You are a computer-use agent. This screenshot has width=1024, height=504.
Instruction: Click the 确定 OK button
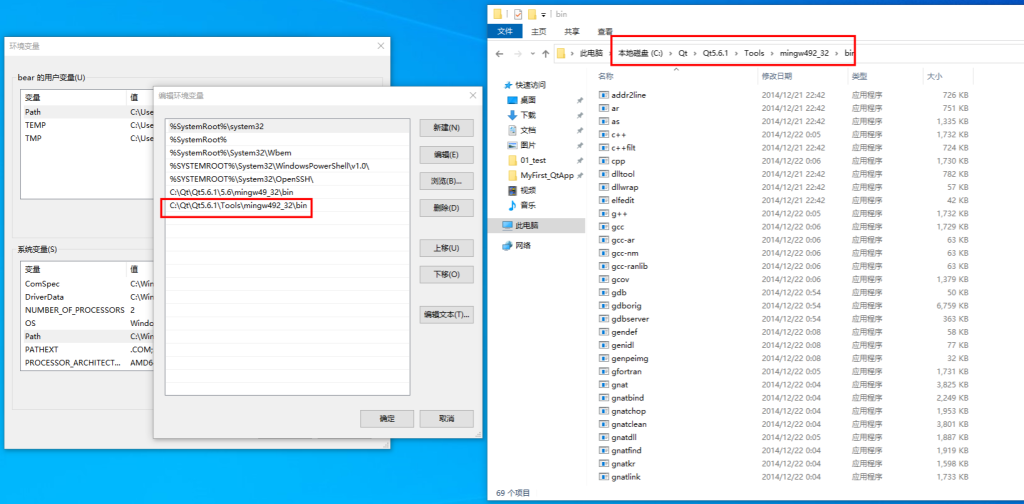pos(387,418)
